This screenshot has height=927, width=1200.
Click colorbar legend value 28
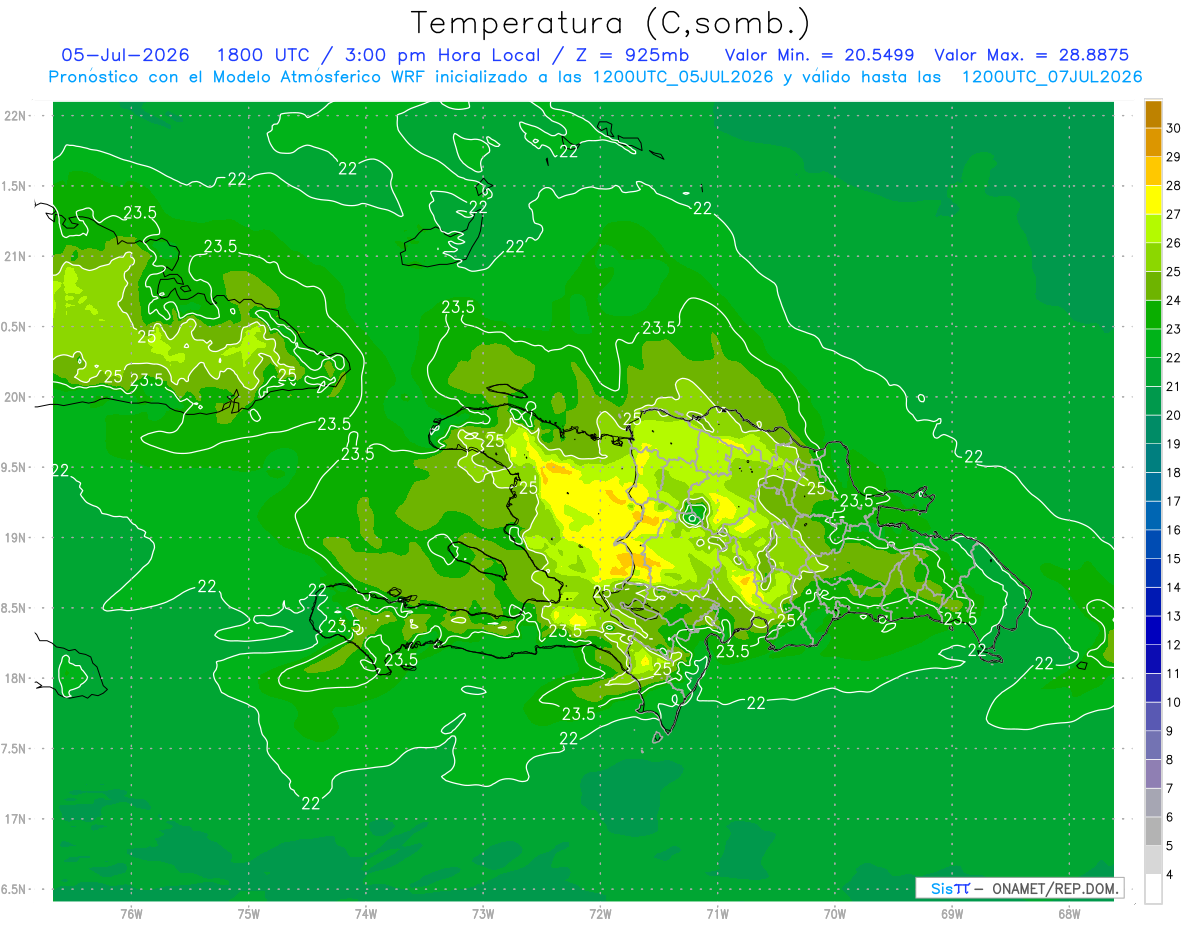(1173, 185)
